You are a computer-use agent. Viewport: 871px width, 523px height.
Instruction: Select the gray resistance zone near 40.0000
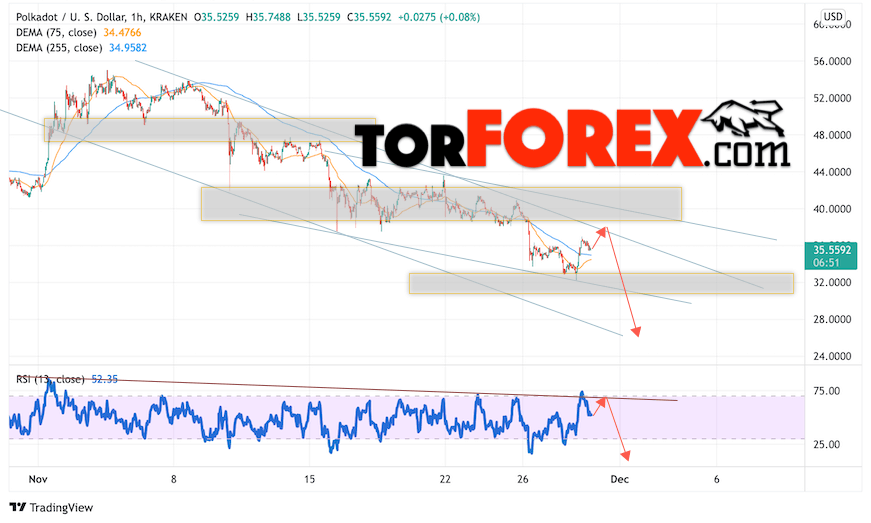pos(441,204)
